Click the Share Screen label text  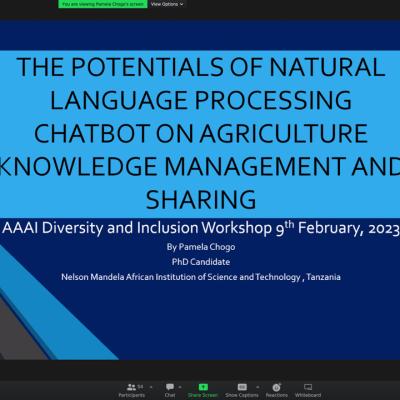coord(203,395)
